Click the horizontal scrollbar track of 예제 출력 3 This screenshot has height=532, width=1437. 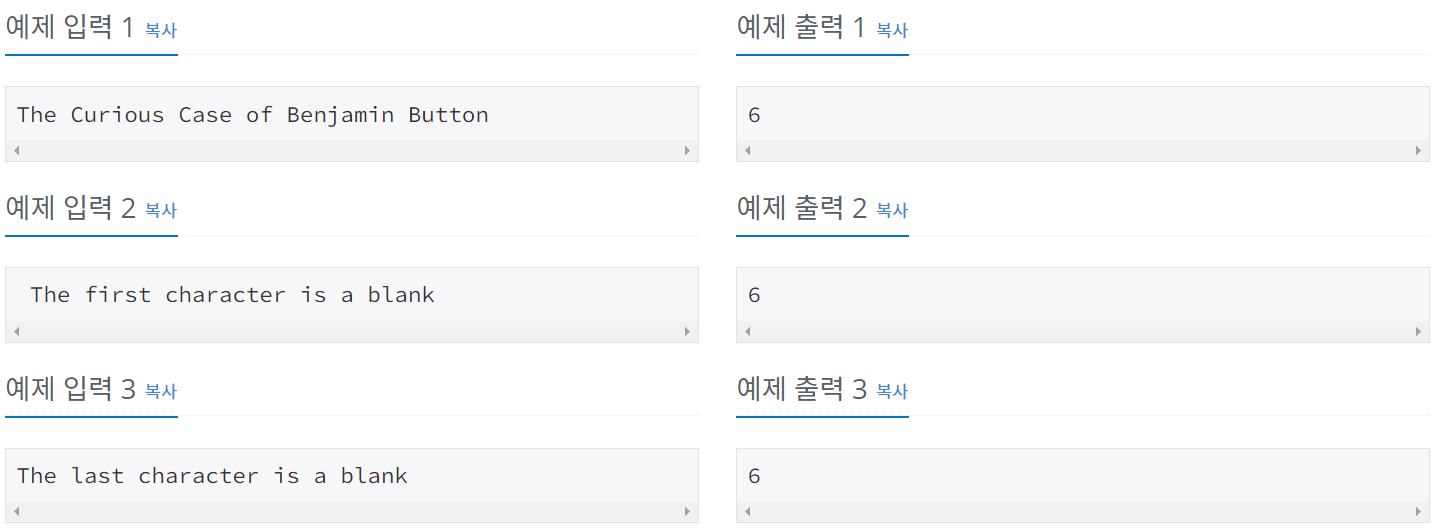(x=1083, y=511)
